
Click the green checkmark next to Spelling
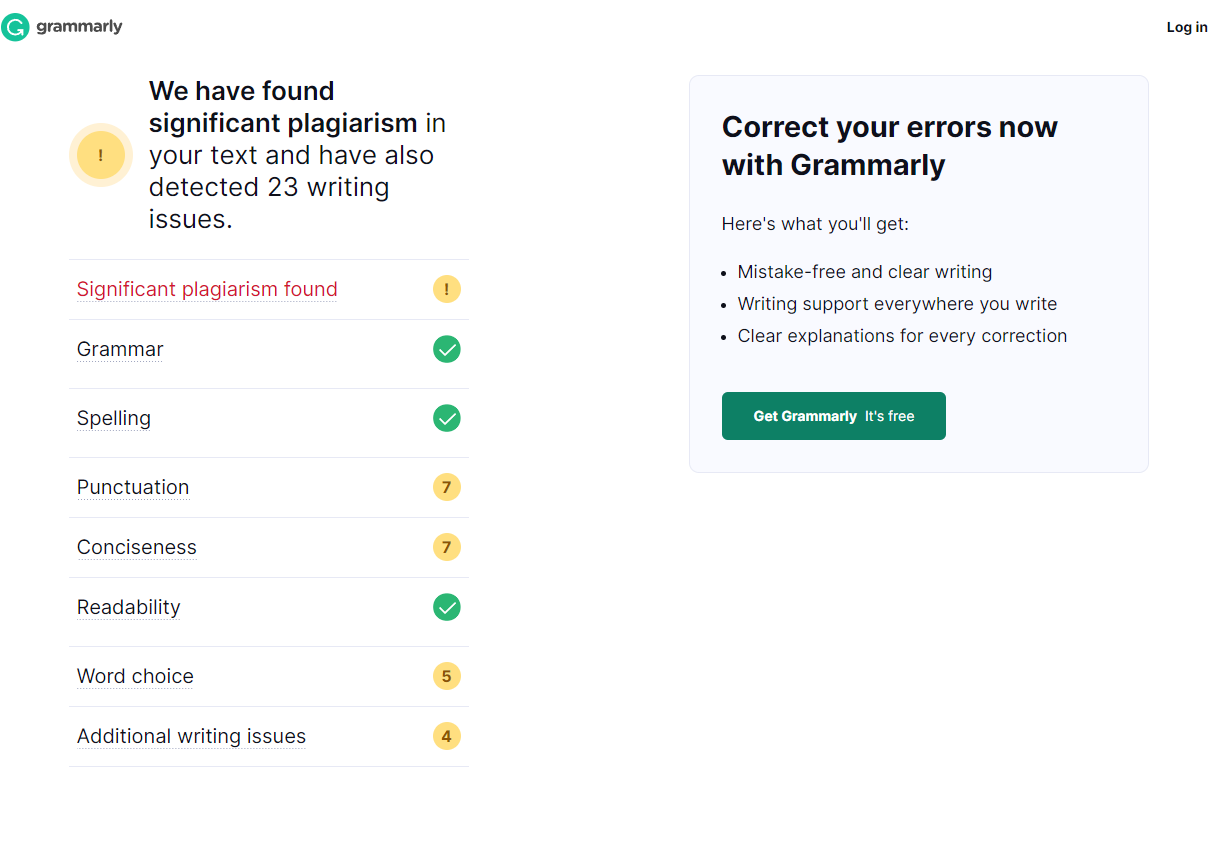pos(446,418)
